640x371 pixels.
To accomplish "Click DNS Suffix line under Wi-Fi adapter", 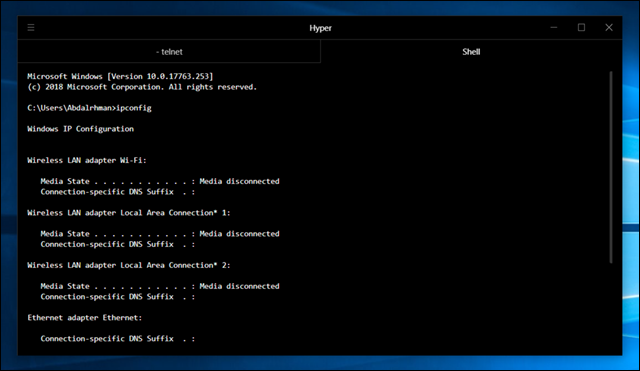I will tap(118, 192).
